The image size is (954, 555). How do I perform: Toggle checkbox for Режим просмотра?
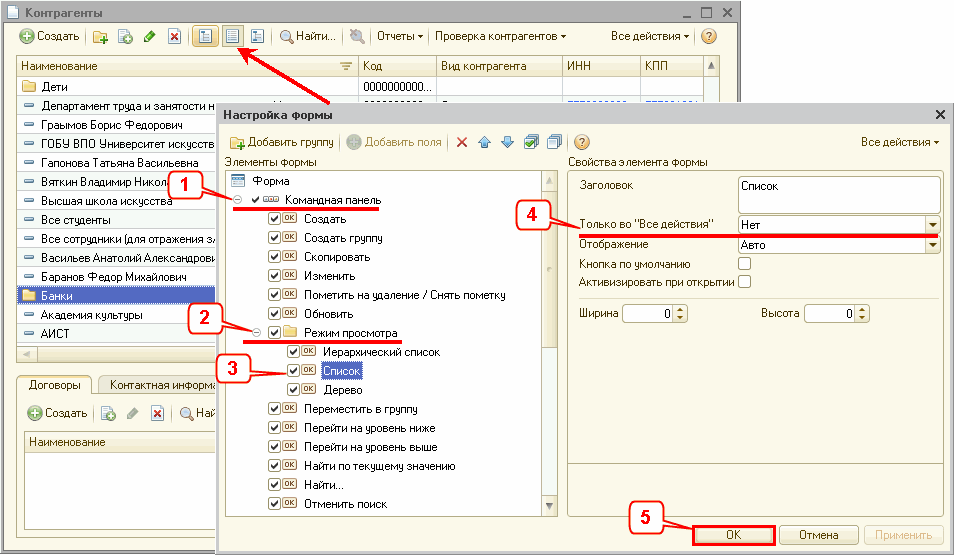pos(274,332)
